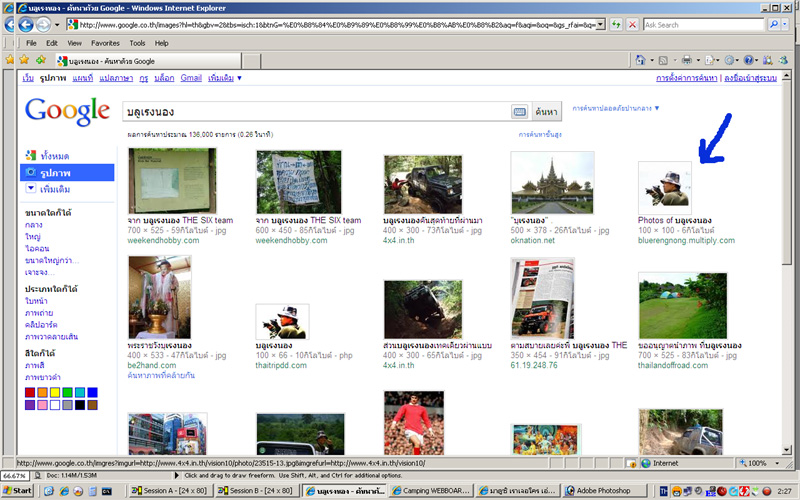Click the on-screen keyboard icon in search box
Image resolution: width=800 pixels, height=500 pixels.
tap(519, 111)
